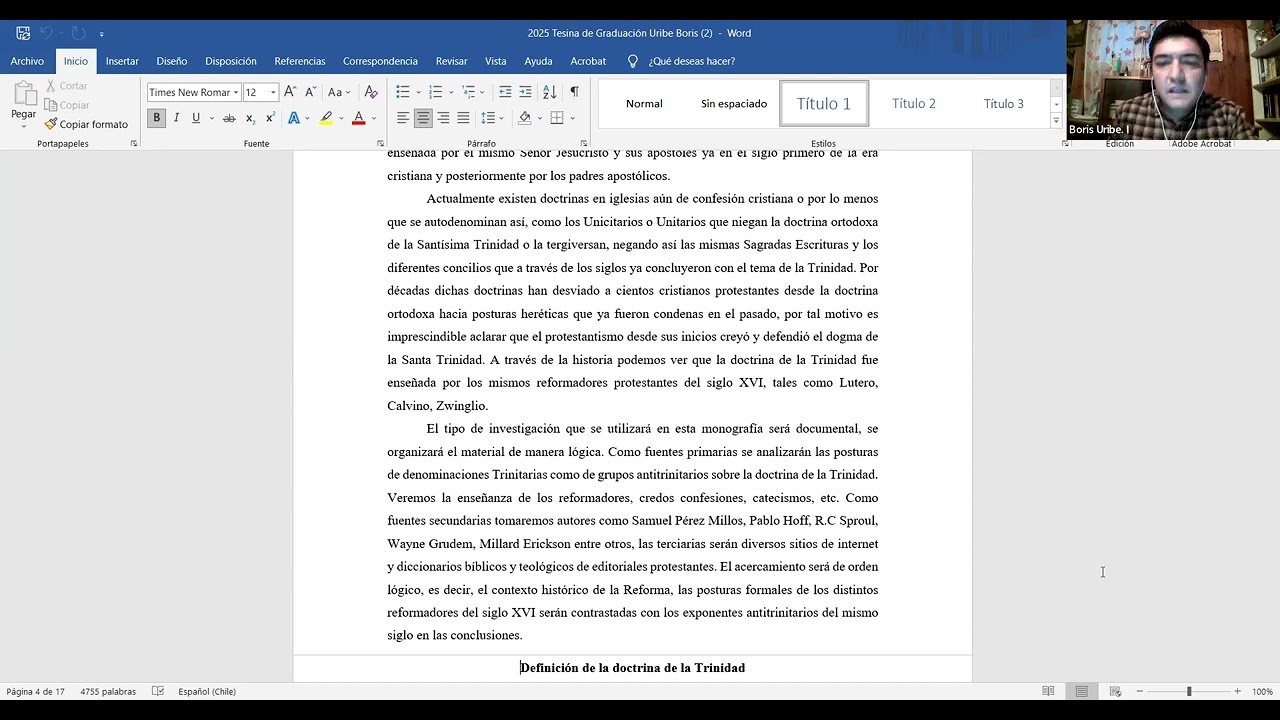Switch to the Diseño tab
This screenshot has width=1280, height=720.
[172, 61]
